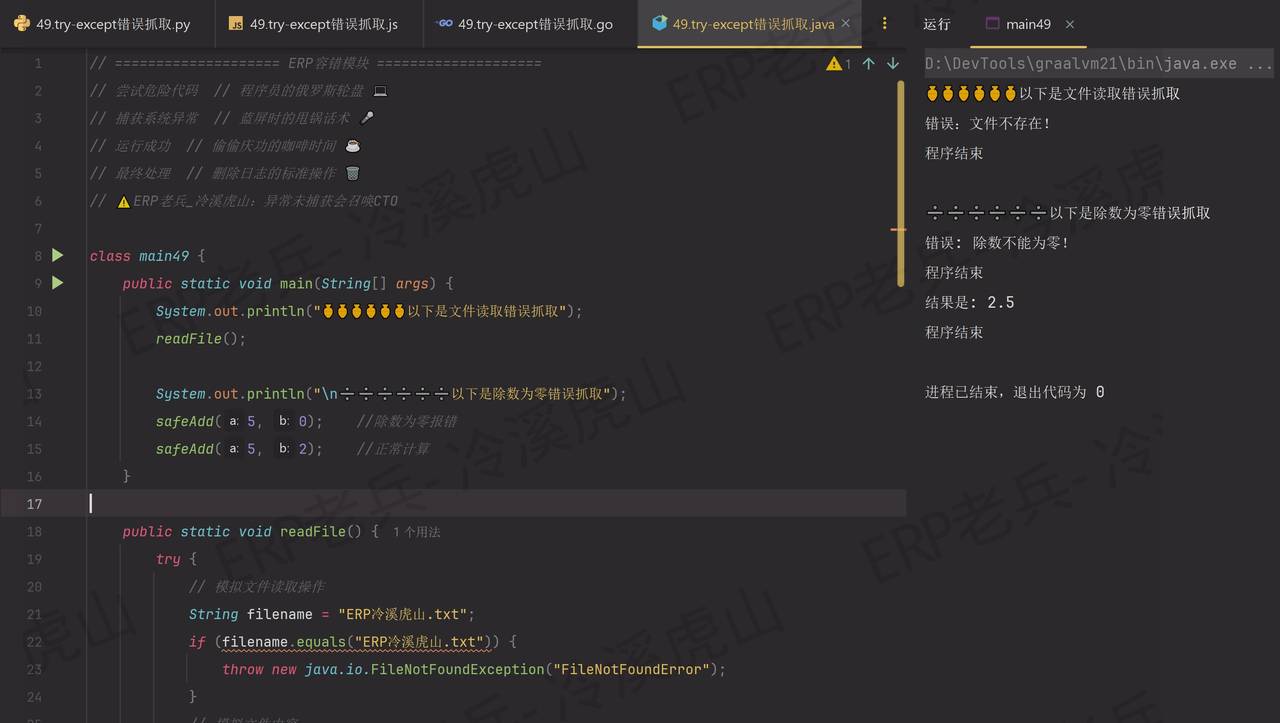Click the next-problem down arrow icon
The image size is (1280, 723).
tap(892, 62)
